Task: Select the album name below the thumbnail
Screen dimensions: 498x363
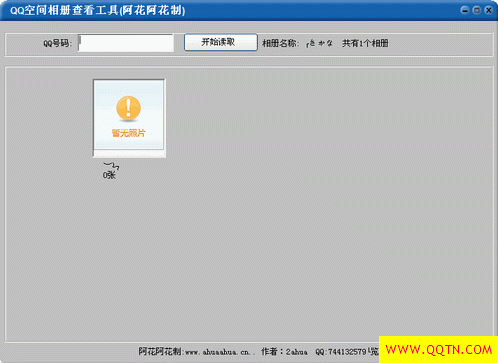Action: [111, 166]
